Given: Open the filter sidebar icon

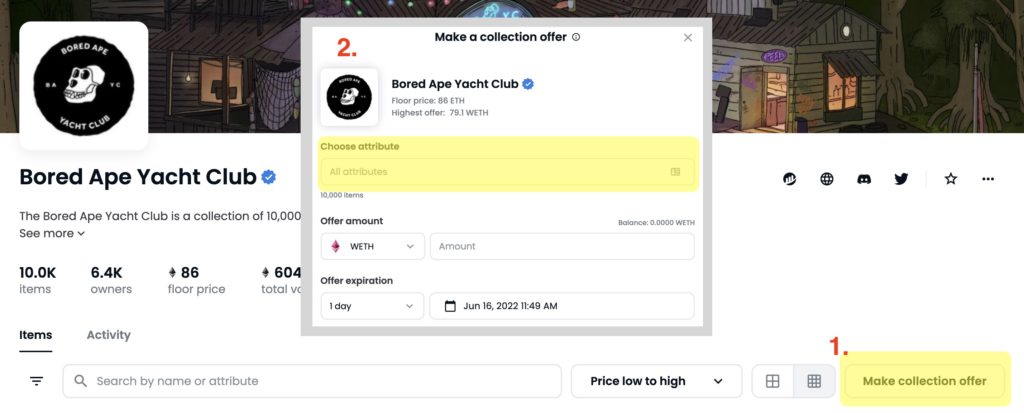Looking at the screenshot, I should [37, 381].
